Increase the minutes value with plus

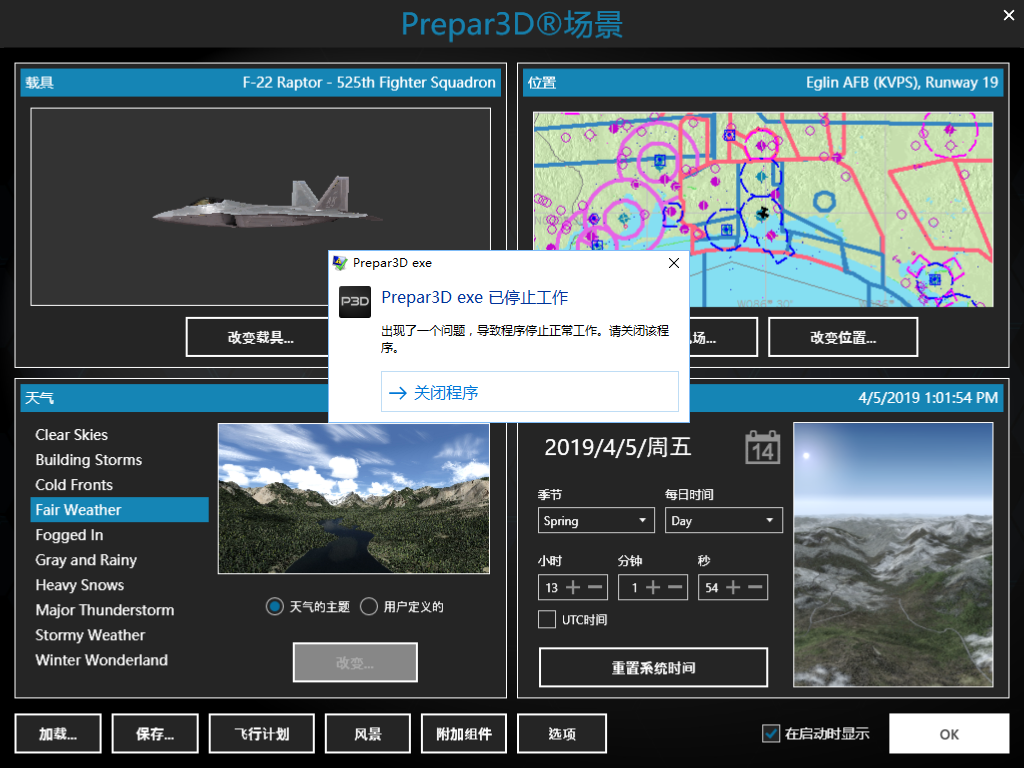pos(653,588)
